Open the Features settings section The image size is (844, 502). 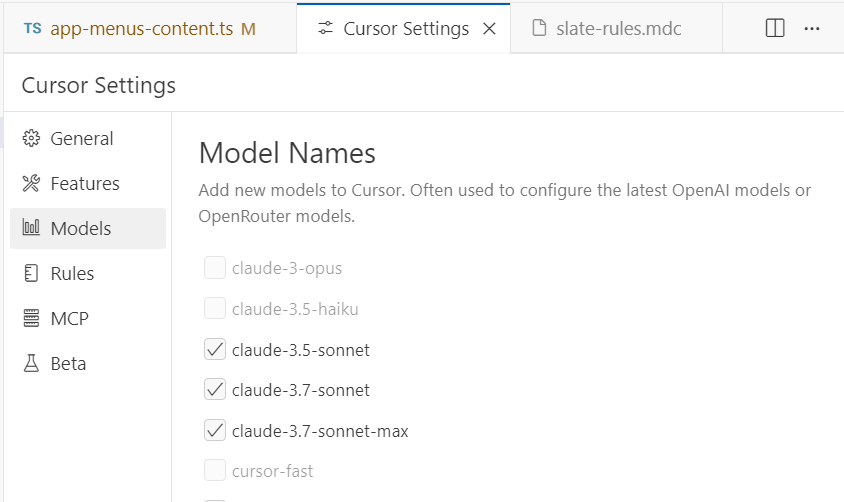pyautogui.click(x=88, y=183)
